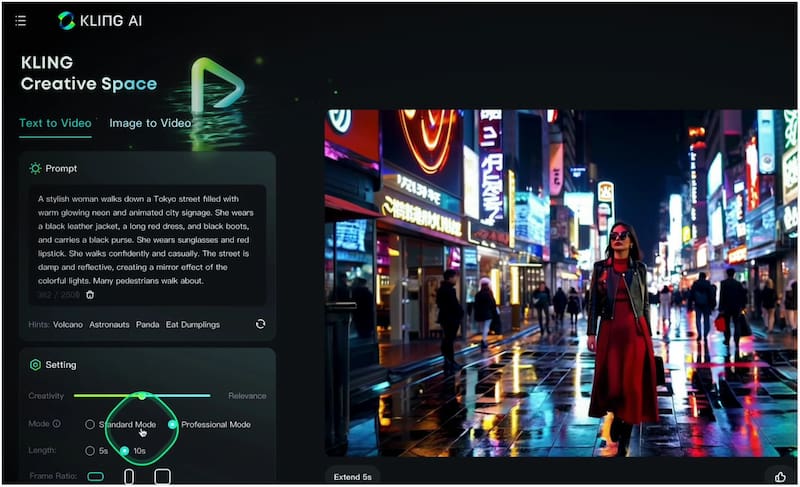Select Standard Mode radio button
Viewport: 800px width, 487px height.
pos(90,424)
